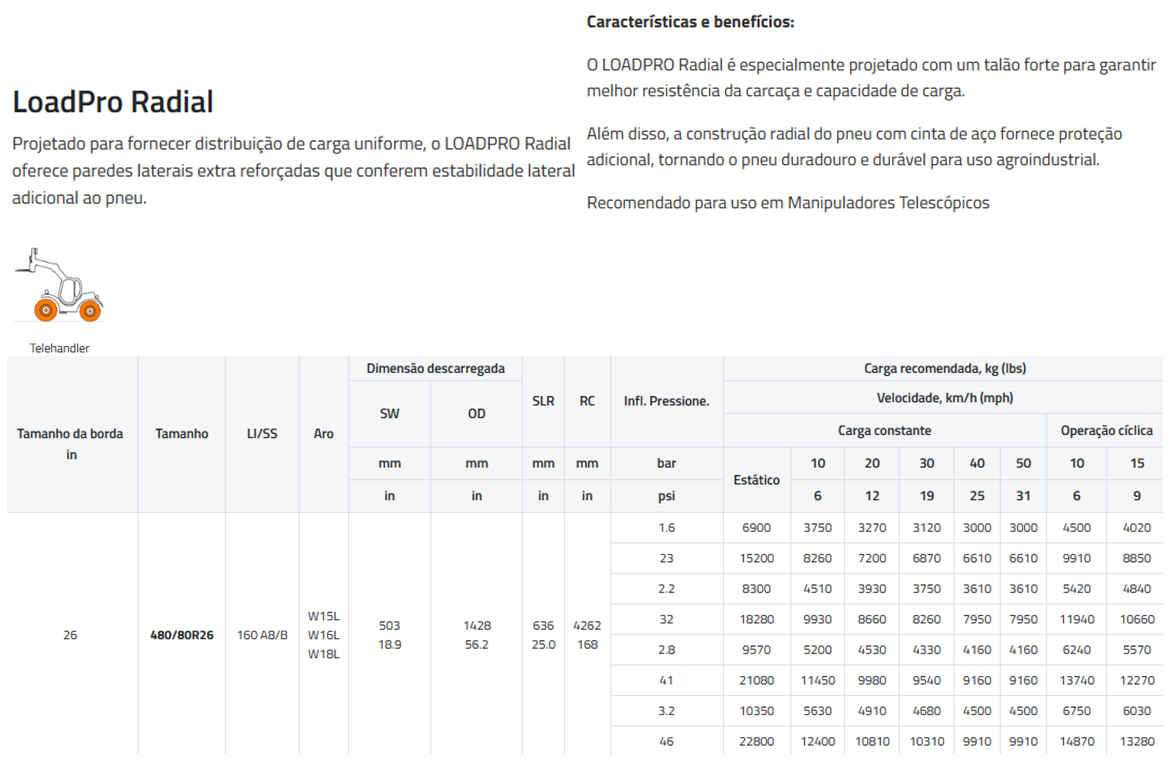Click the 'LI/SS' column header
The width and height of the screenshot is (1173, 767).
tap(262, 433)
